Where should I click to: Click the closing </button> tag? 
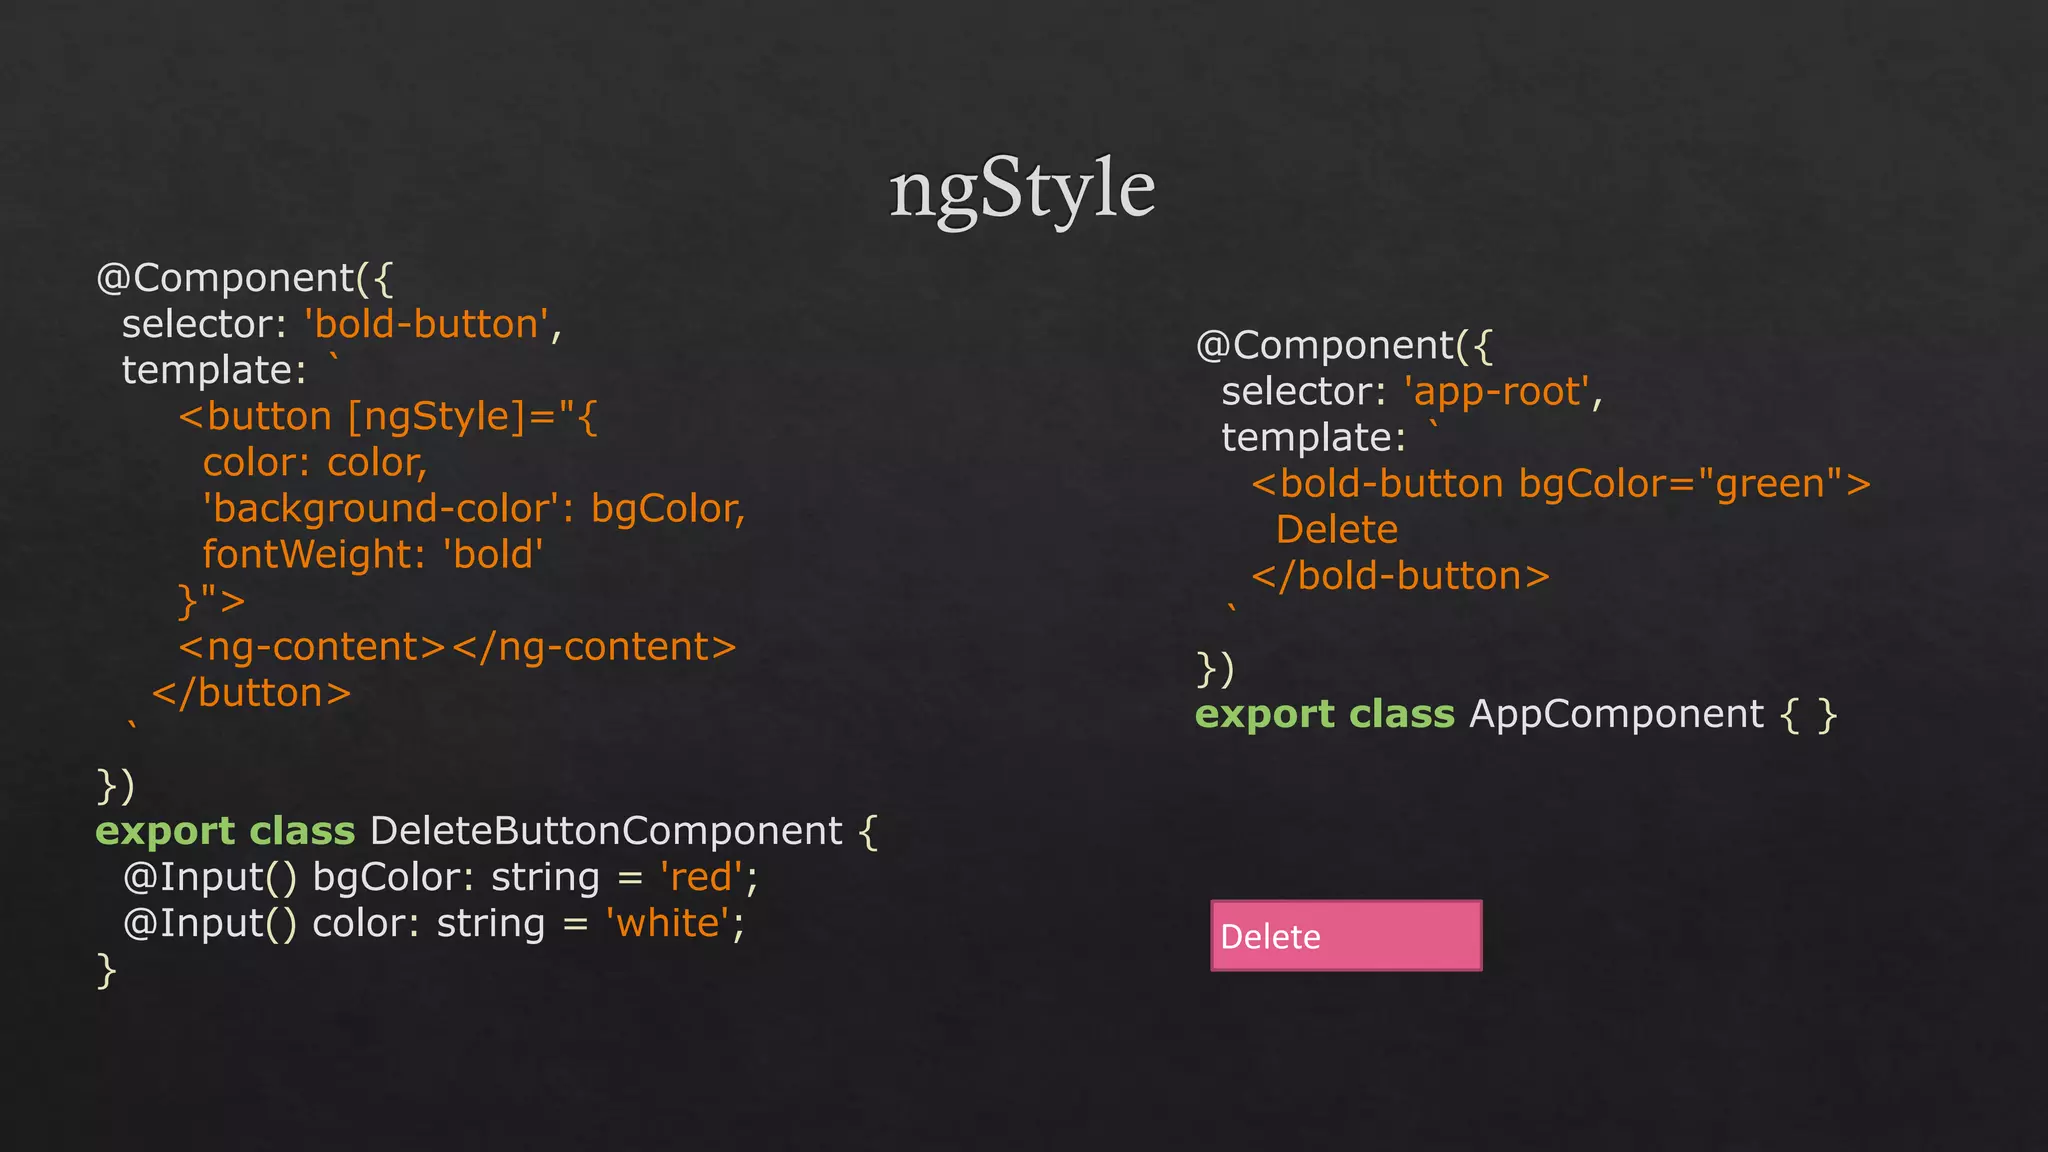click(251, 693)
